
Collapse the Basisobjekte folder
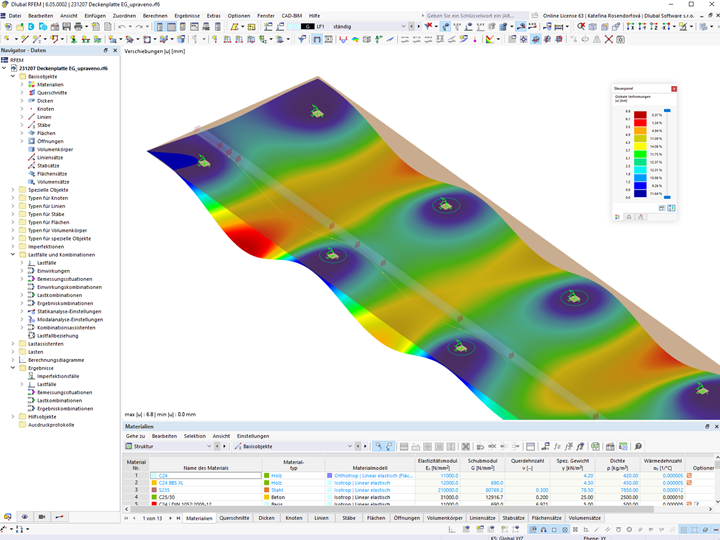pyautogui.click(x=13, y=76)
